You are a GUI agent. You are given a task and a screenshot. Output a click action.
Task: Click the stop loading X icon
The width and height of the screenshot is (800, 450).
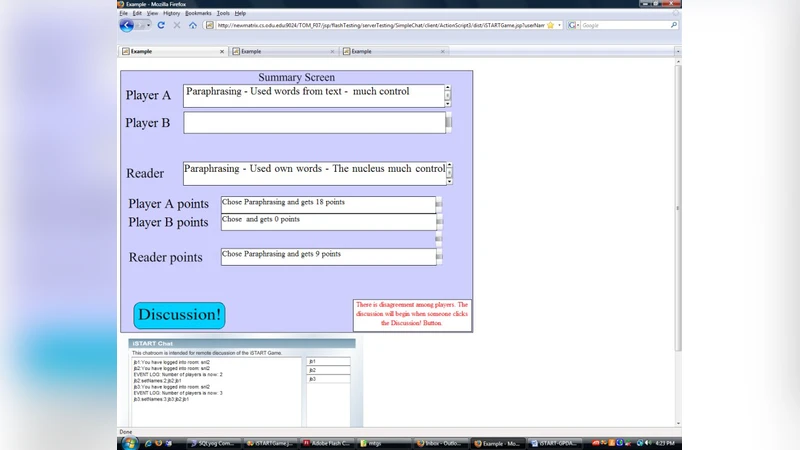[177, 25]
